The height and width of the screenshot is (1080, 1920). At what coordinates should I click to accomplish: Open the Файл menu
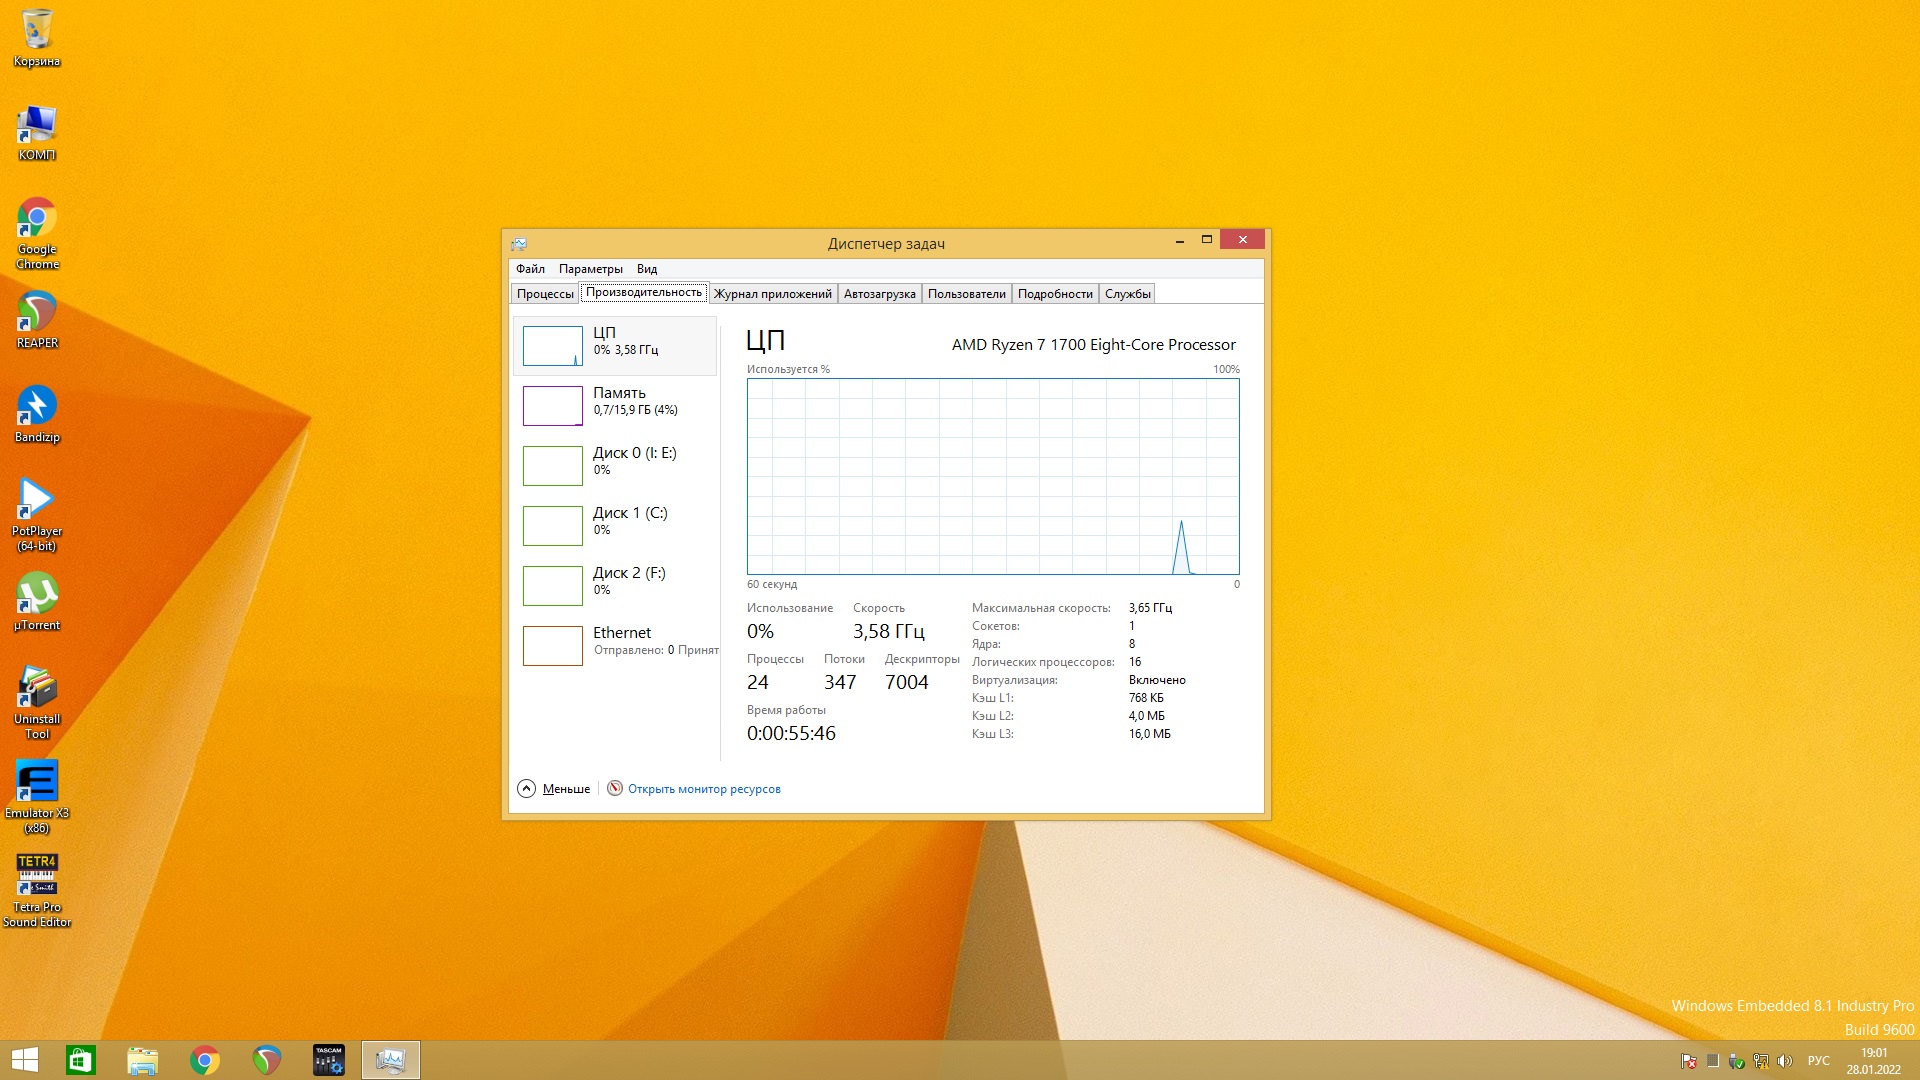click(530, 269)
